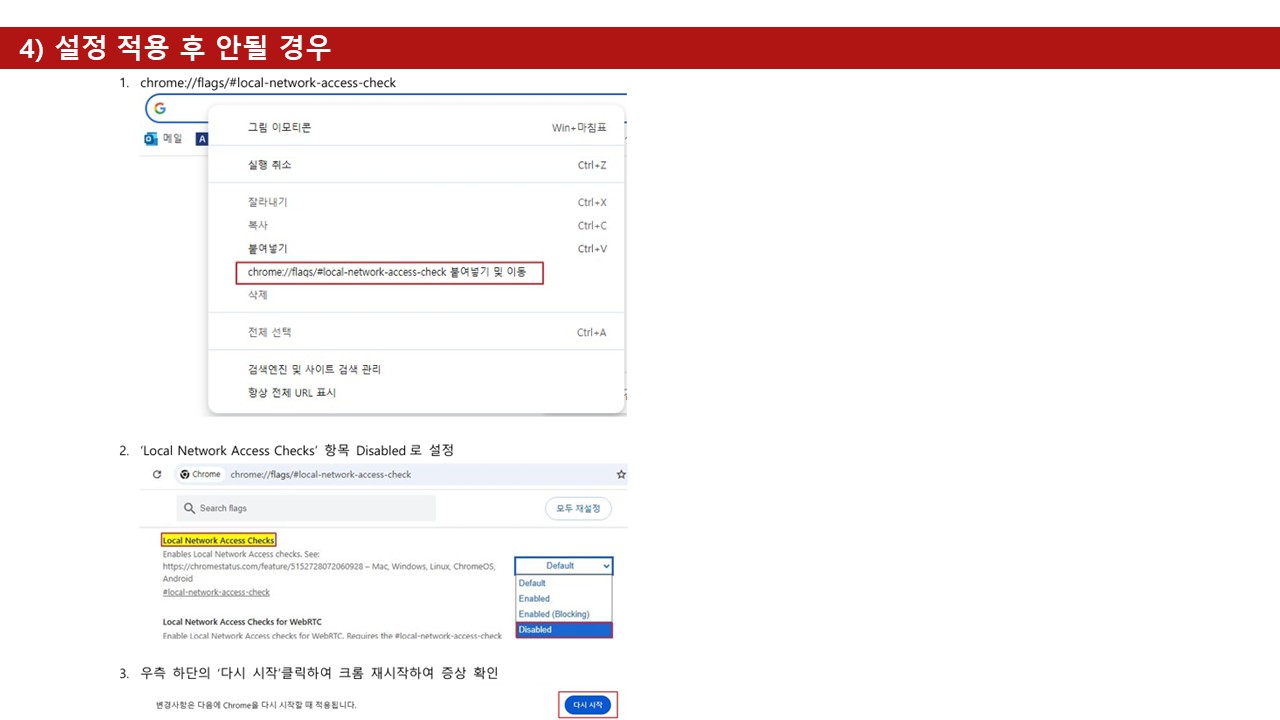The height and width of the screenshot is (720, 1280).
Task: Expand the Default flag state dropdown
Action: click(563, 566)
